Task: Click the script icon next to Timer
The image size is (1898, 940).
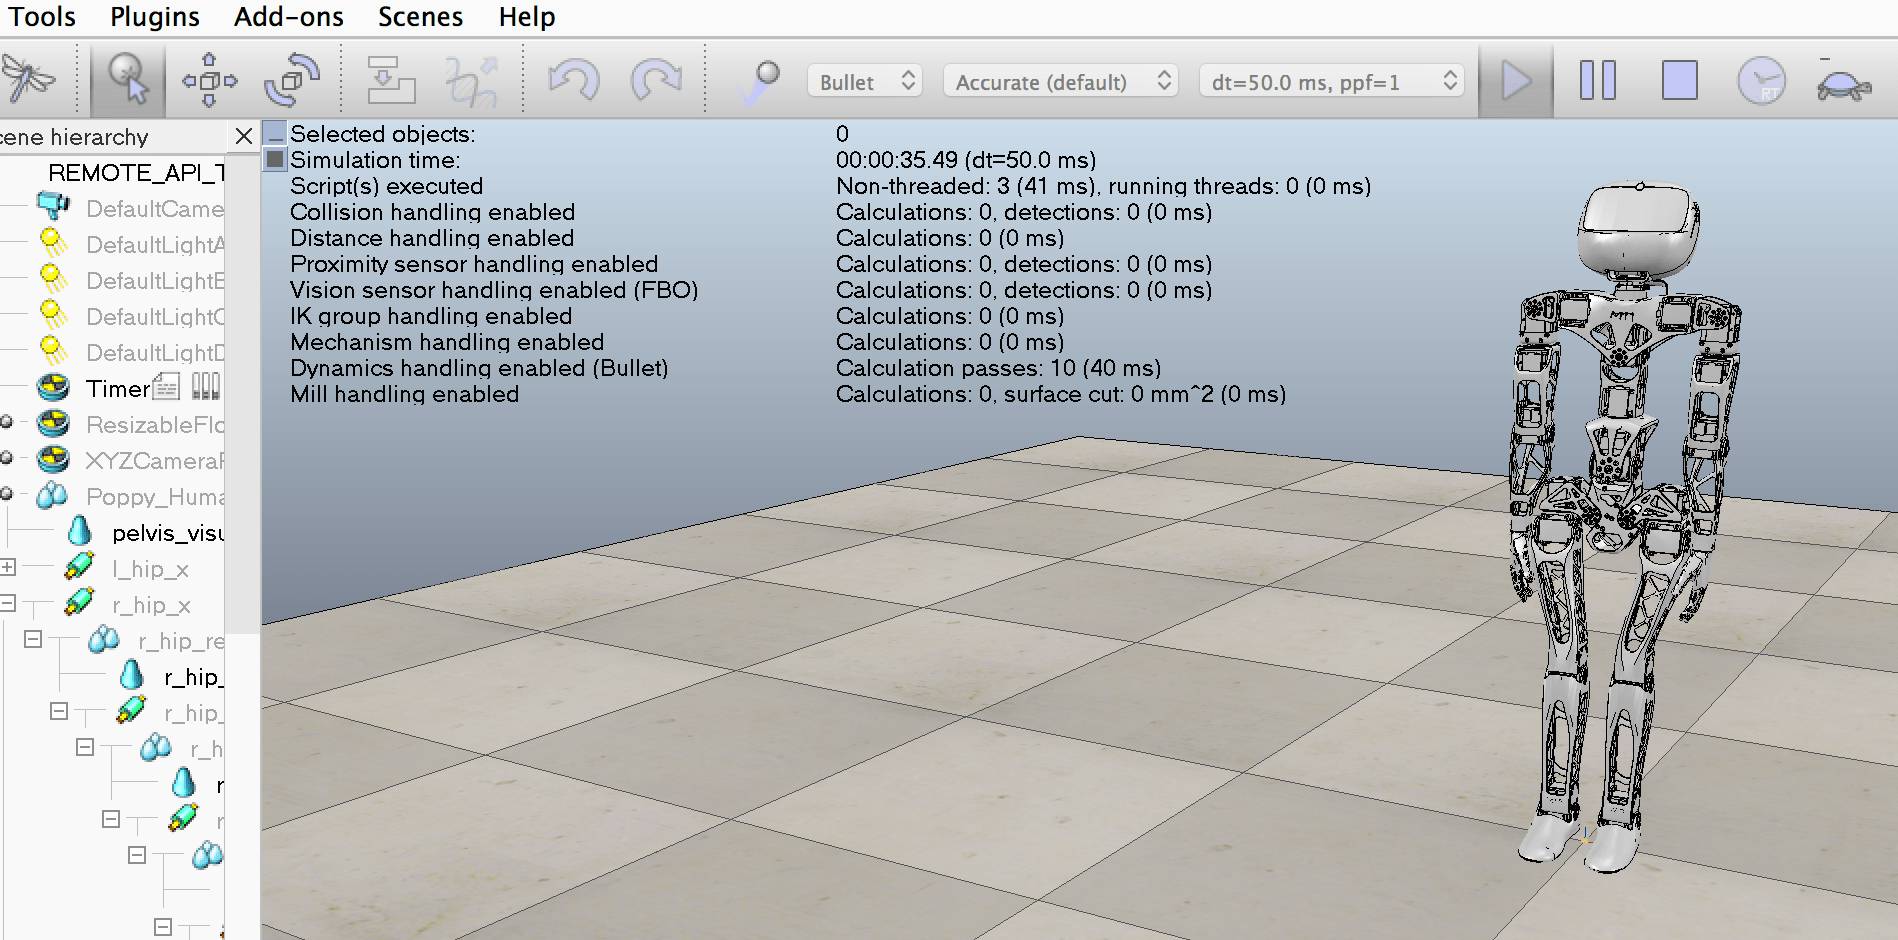Action: pos(166,387)
